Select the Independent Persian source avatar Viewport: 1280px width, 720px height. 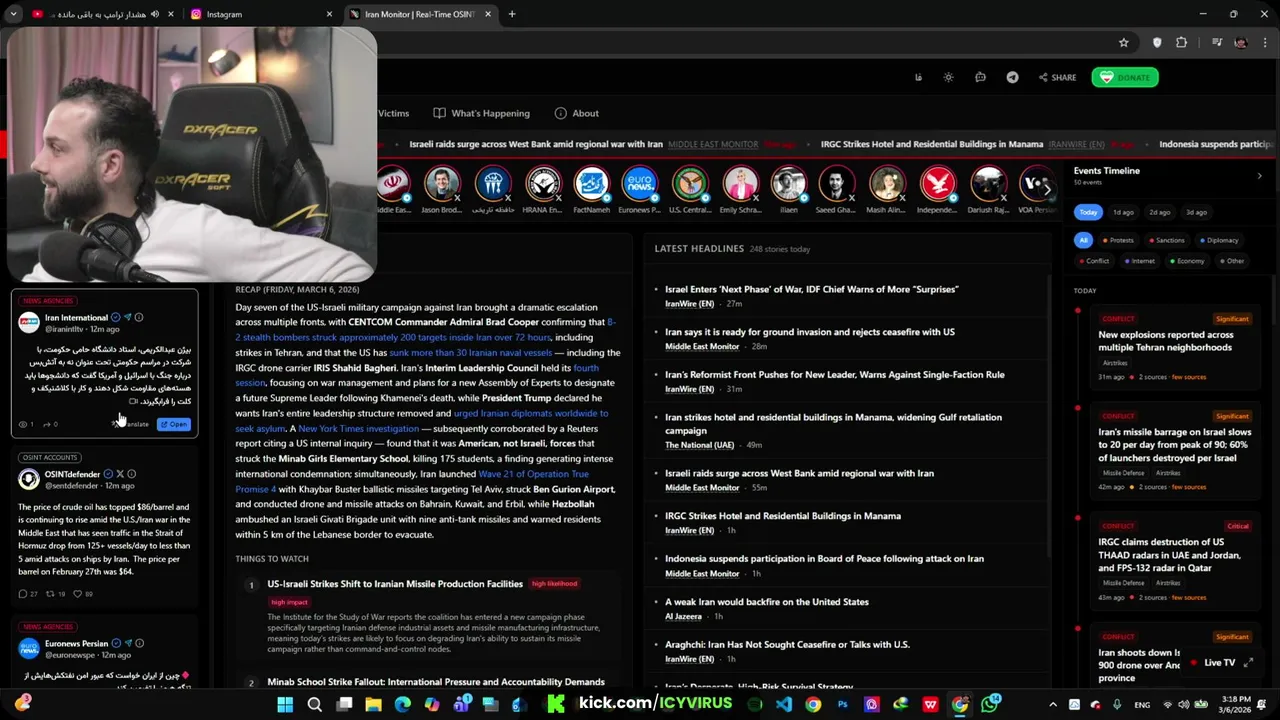click(x=937, y=184)
